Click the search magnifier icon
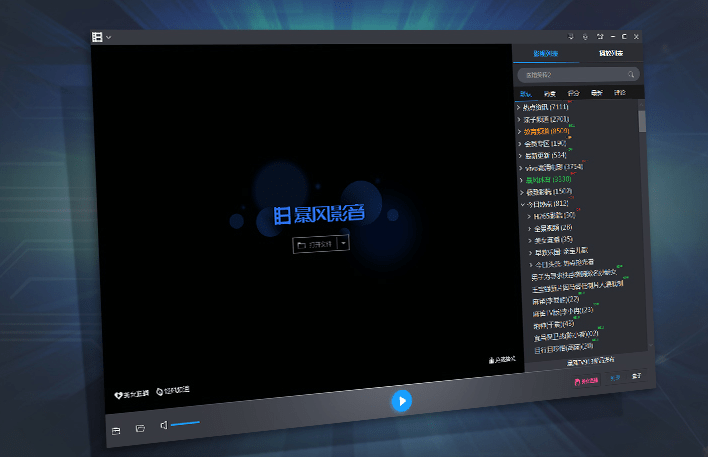This screenshot has height=457, width=708. point(631,75)
